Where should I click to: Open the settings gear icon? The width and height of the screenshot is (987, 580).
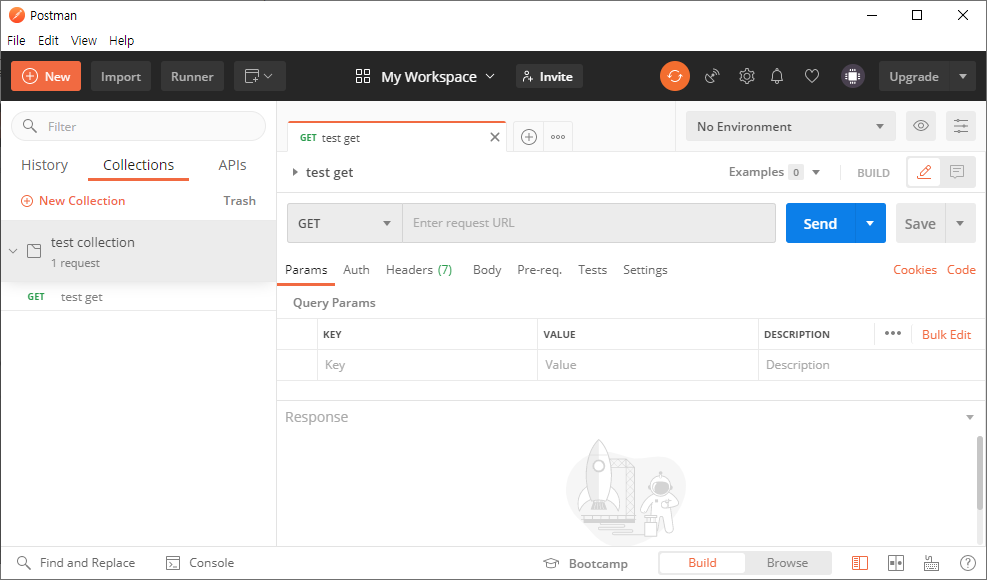click(x=747, y=76)
